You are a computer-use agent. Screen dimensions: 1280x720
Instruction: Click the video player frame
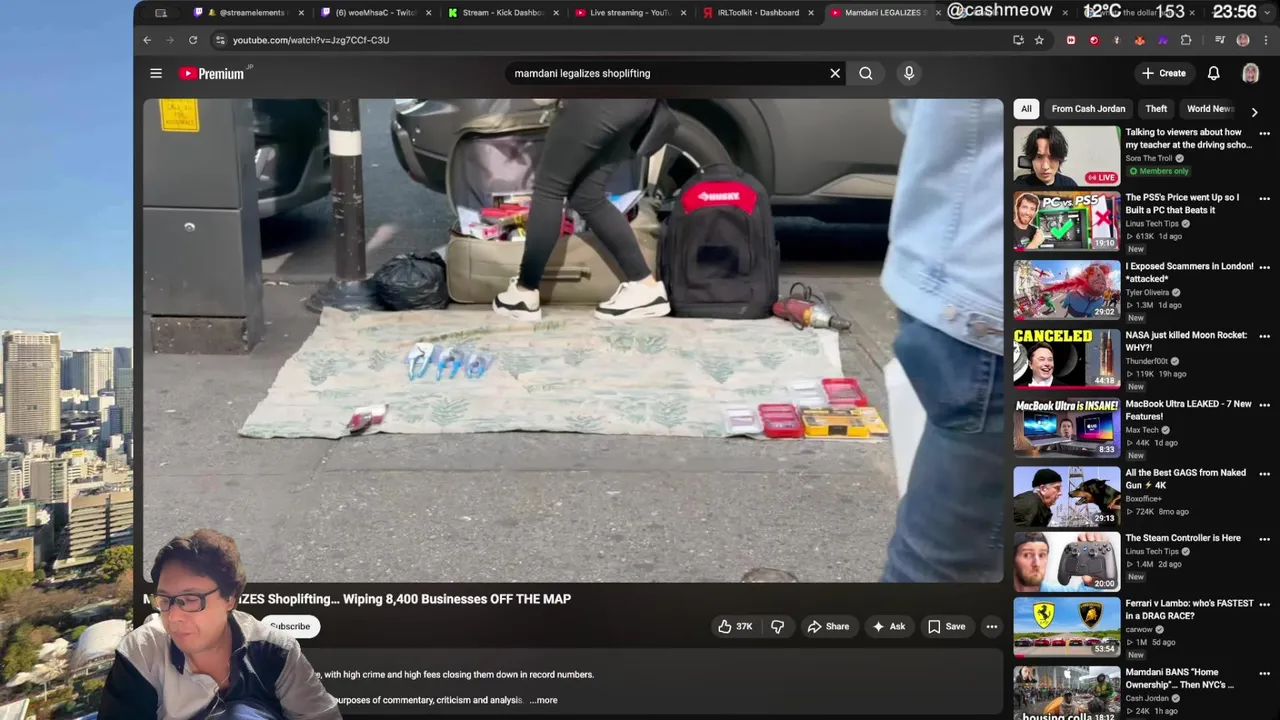[573, 340]
